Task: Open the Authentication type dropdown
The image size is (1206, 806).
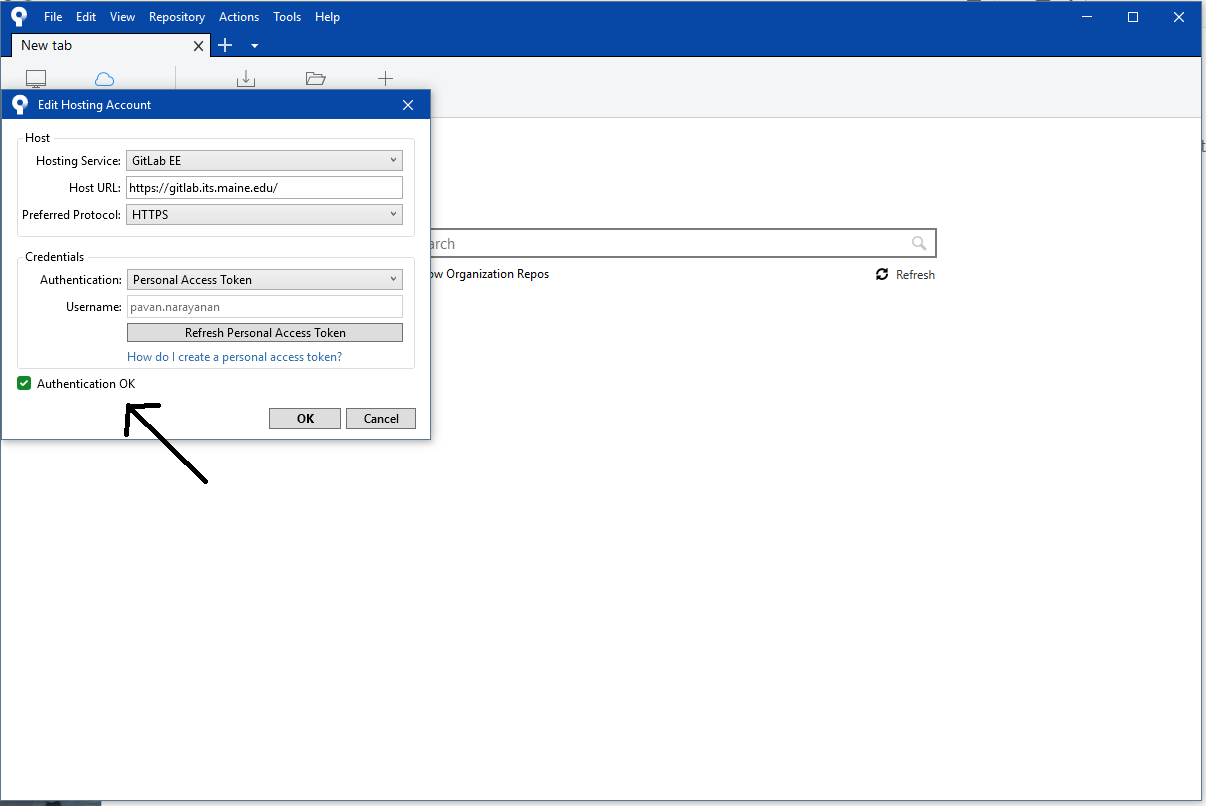Action: pos(265,280)
